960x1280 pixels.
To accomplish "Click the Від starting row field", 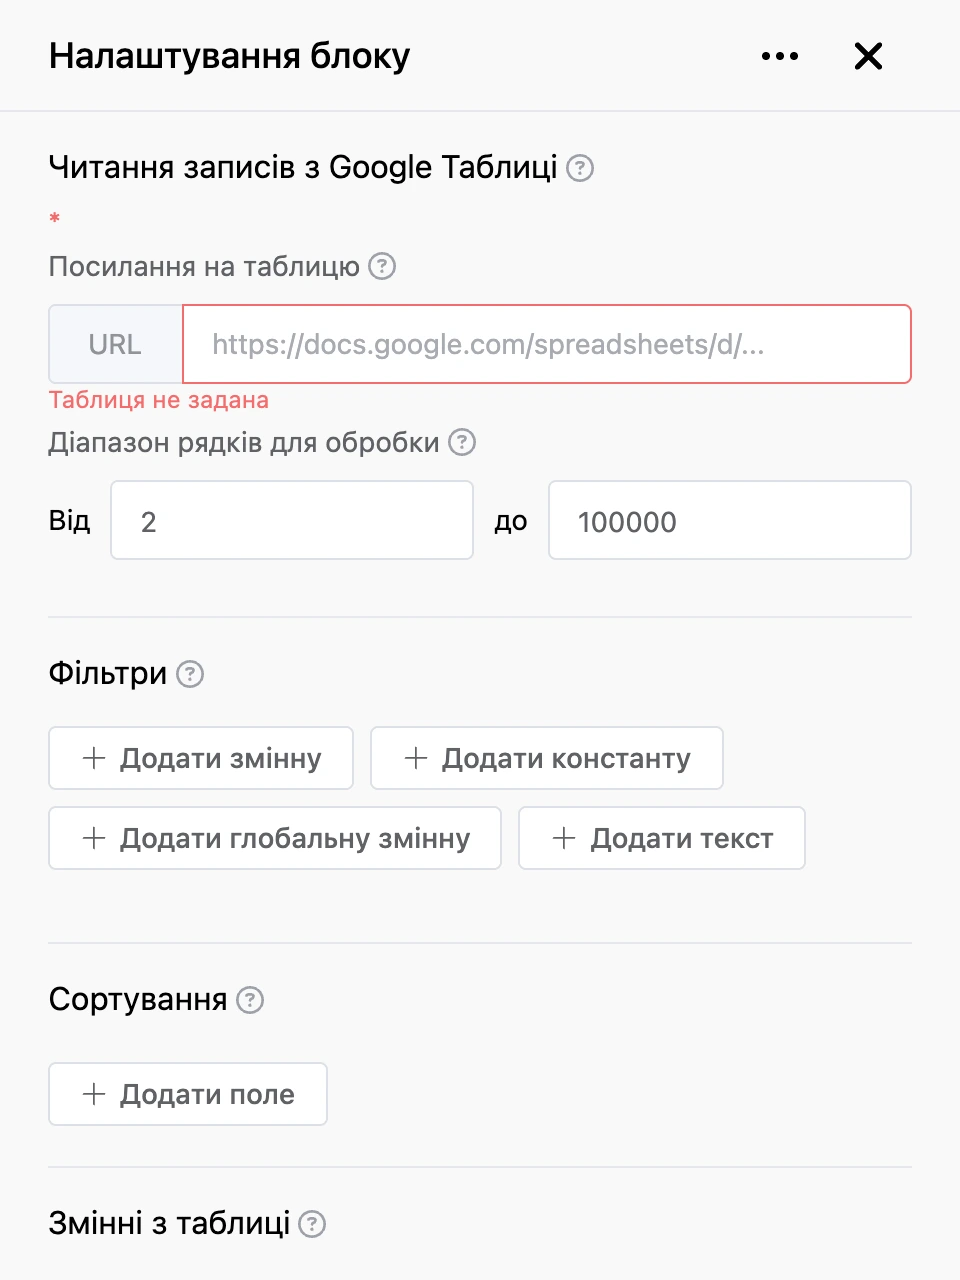I will pos(292,520).
